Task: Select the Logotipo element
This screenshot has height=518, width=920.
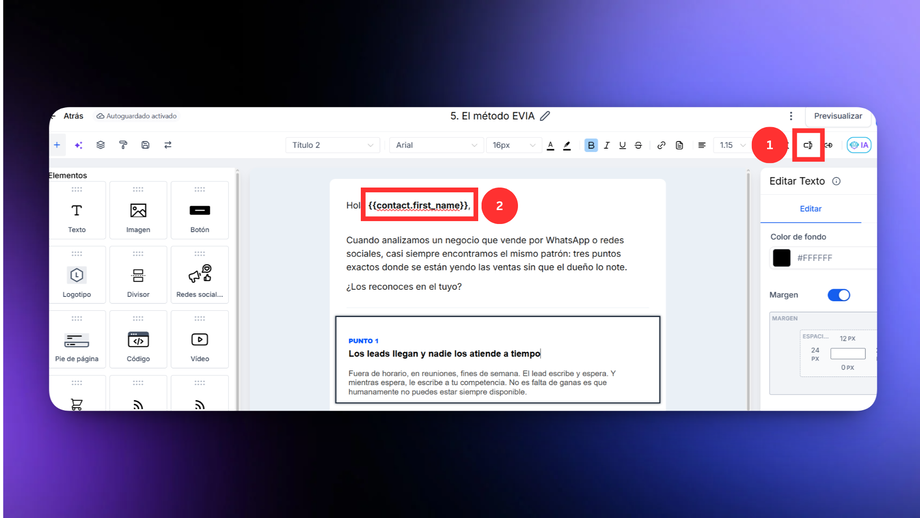Action: point(77,276)
